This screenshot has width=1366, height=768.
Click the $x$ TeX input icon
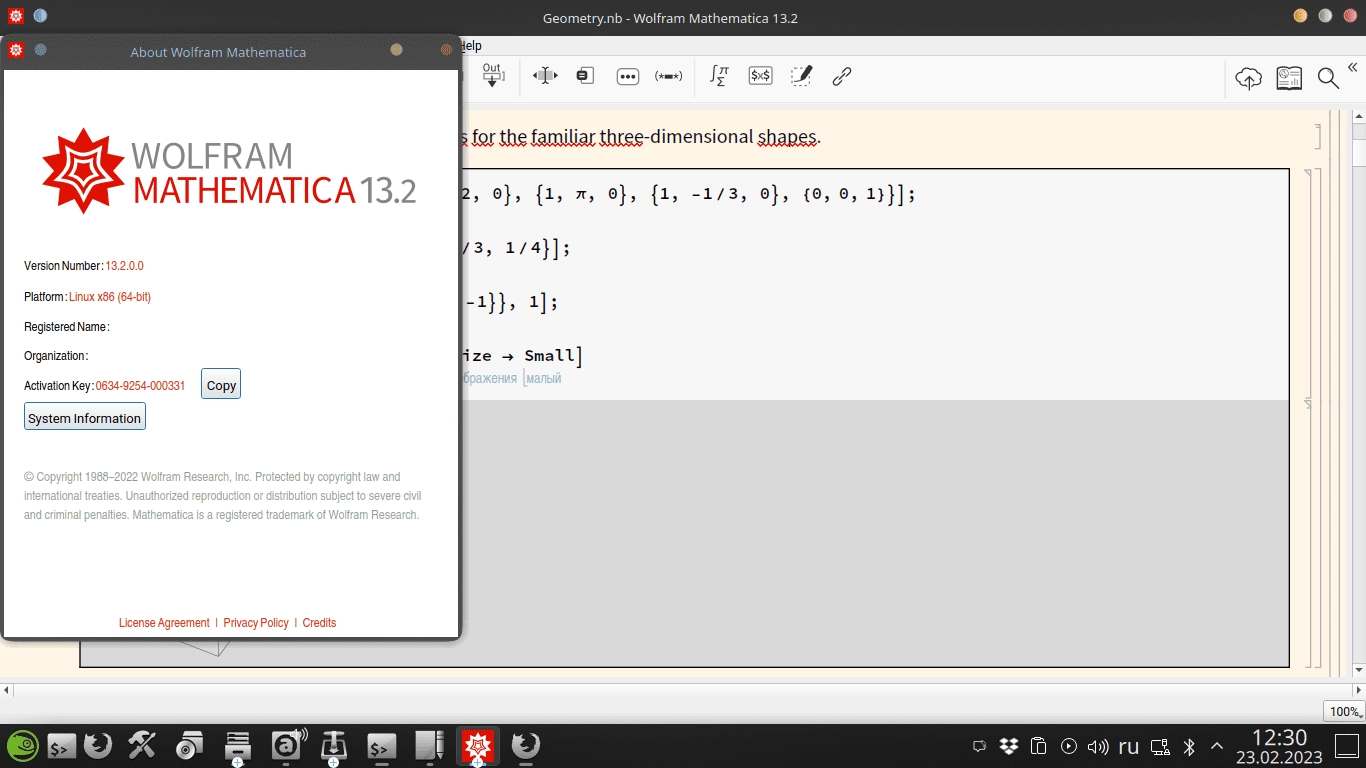761,76
